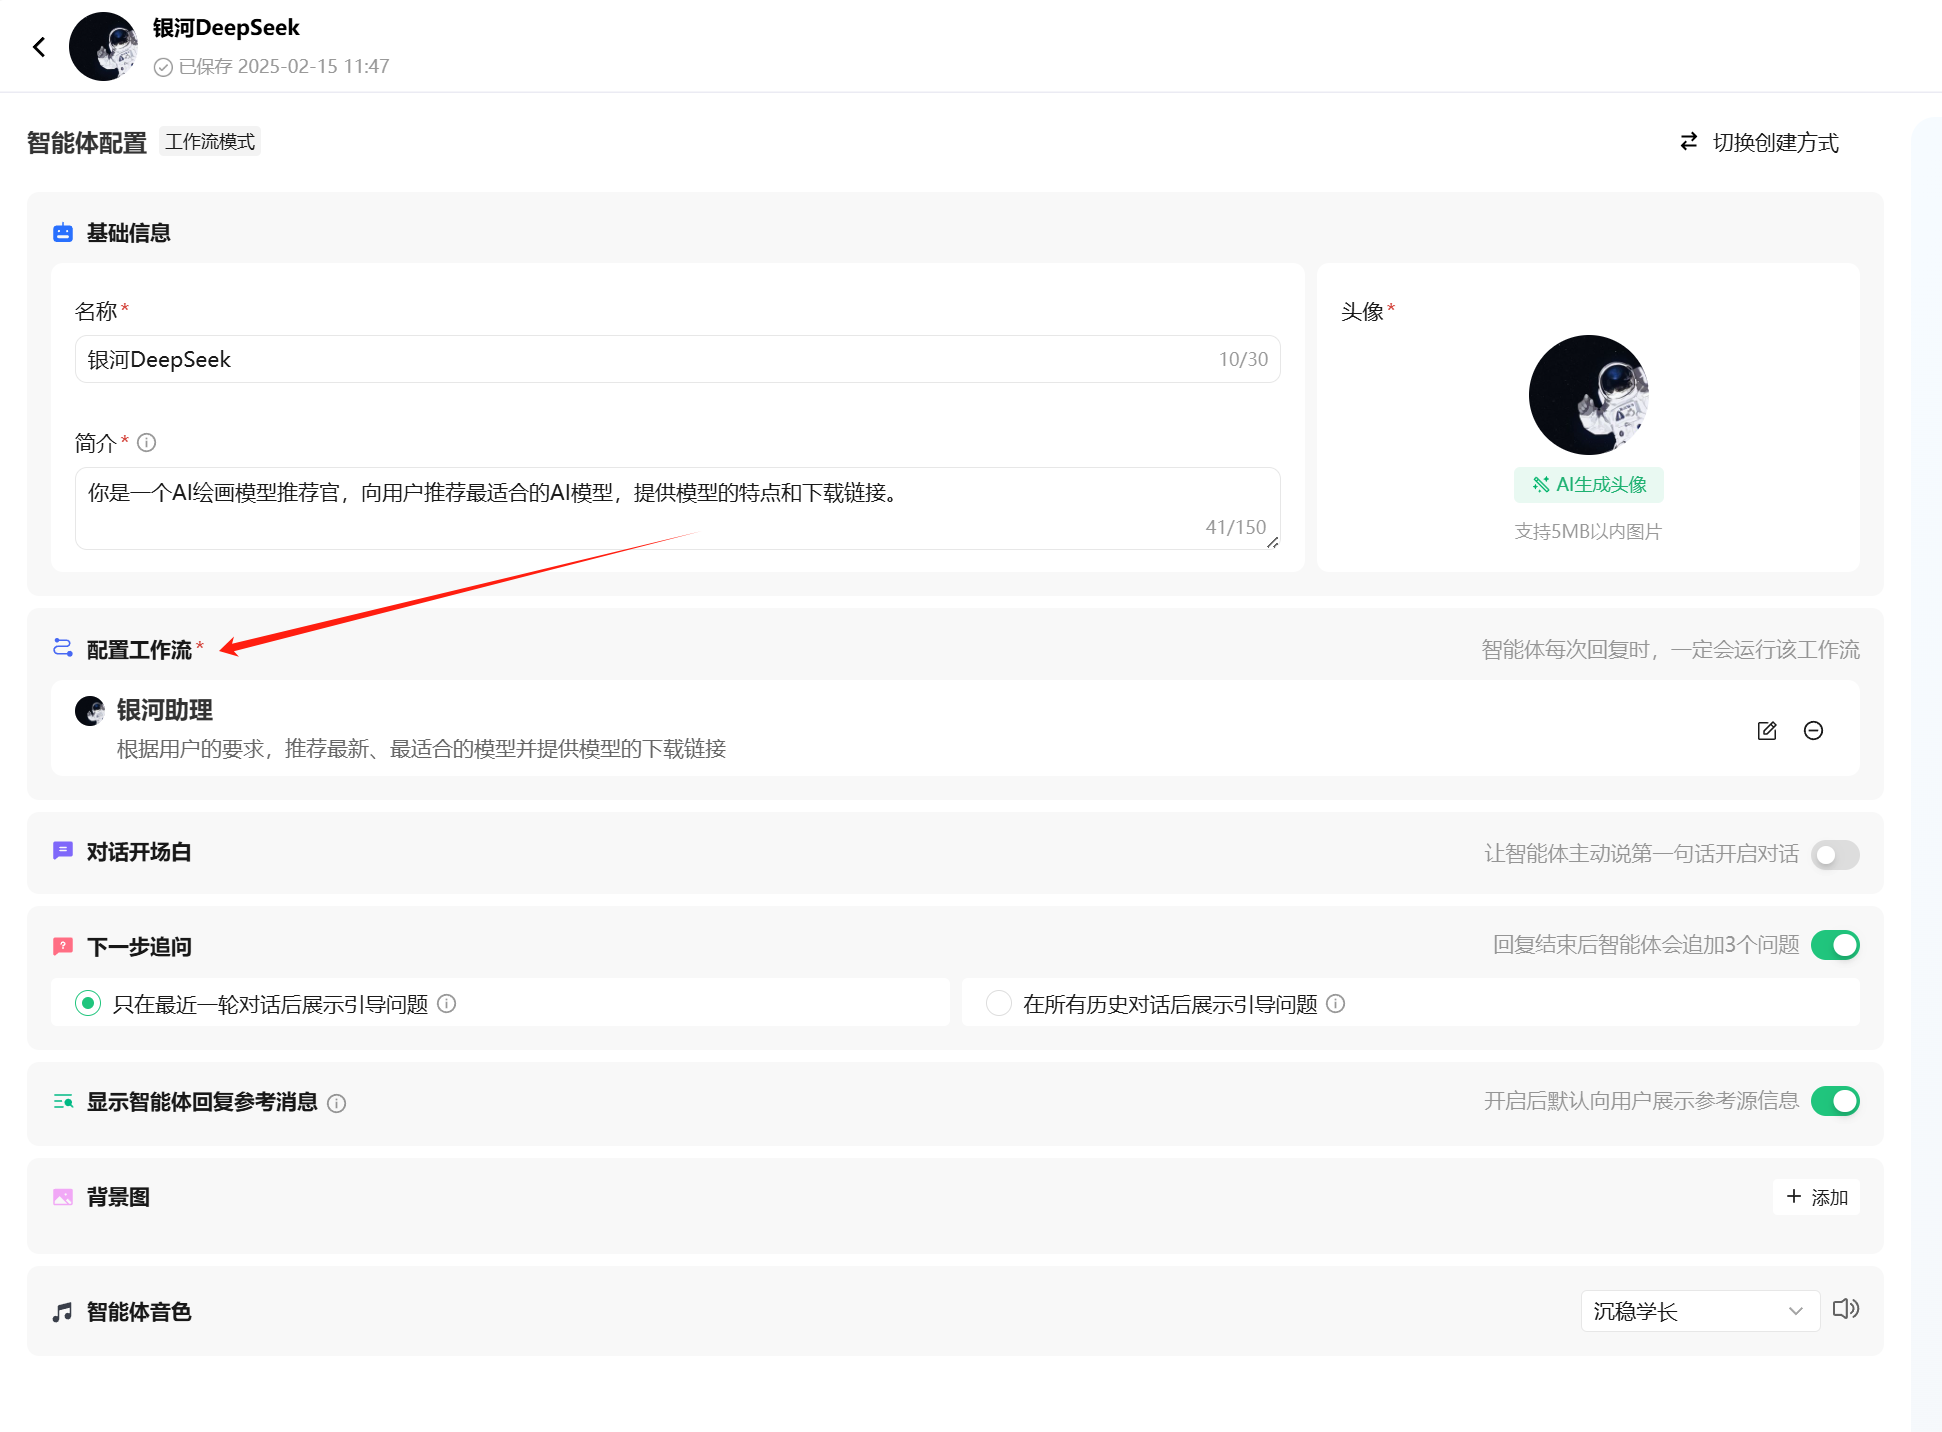1942x1432 pixels.
Task: Click AI生成头像 button
Action: [x=1588, y=485]
